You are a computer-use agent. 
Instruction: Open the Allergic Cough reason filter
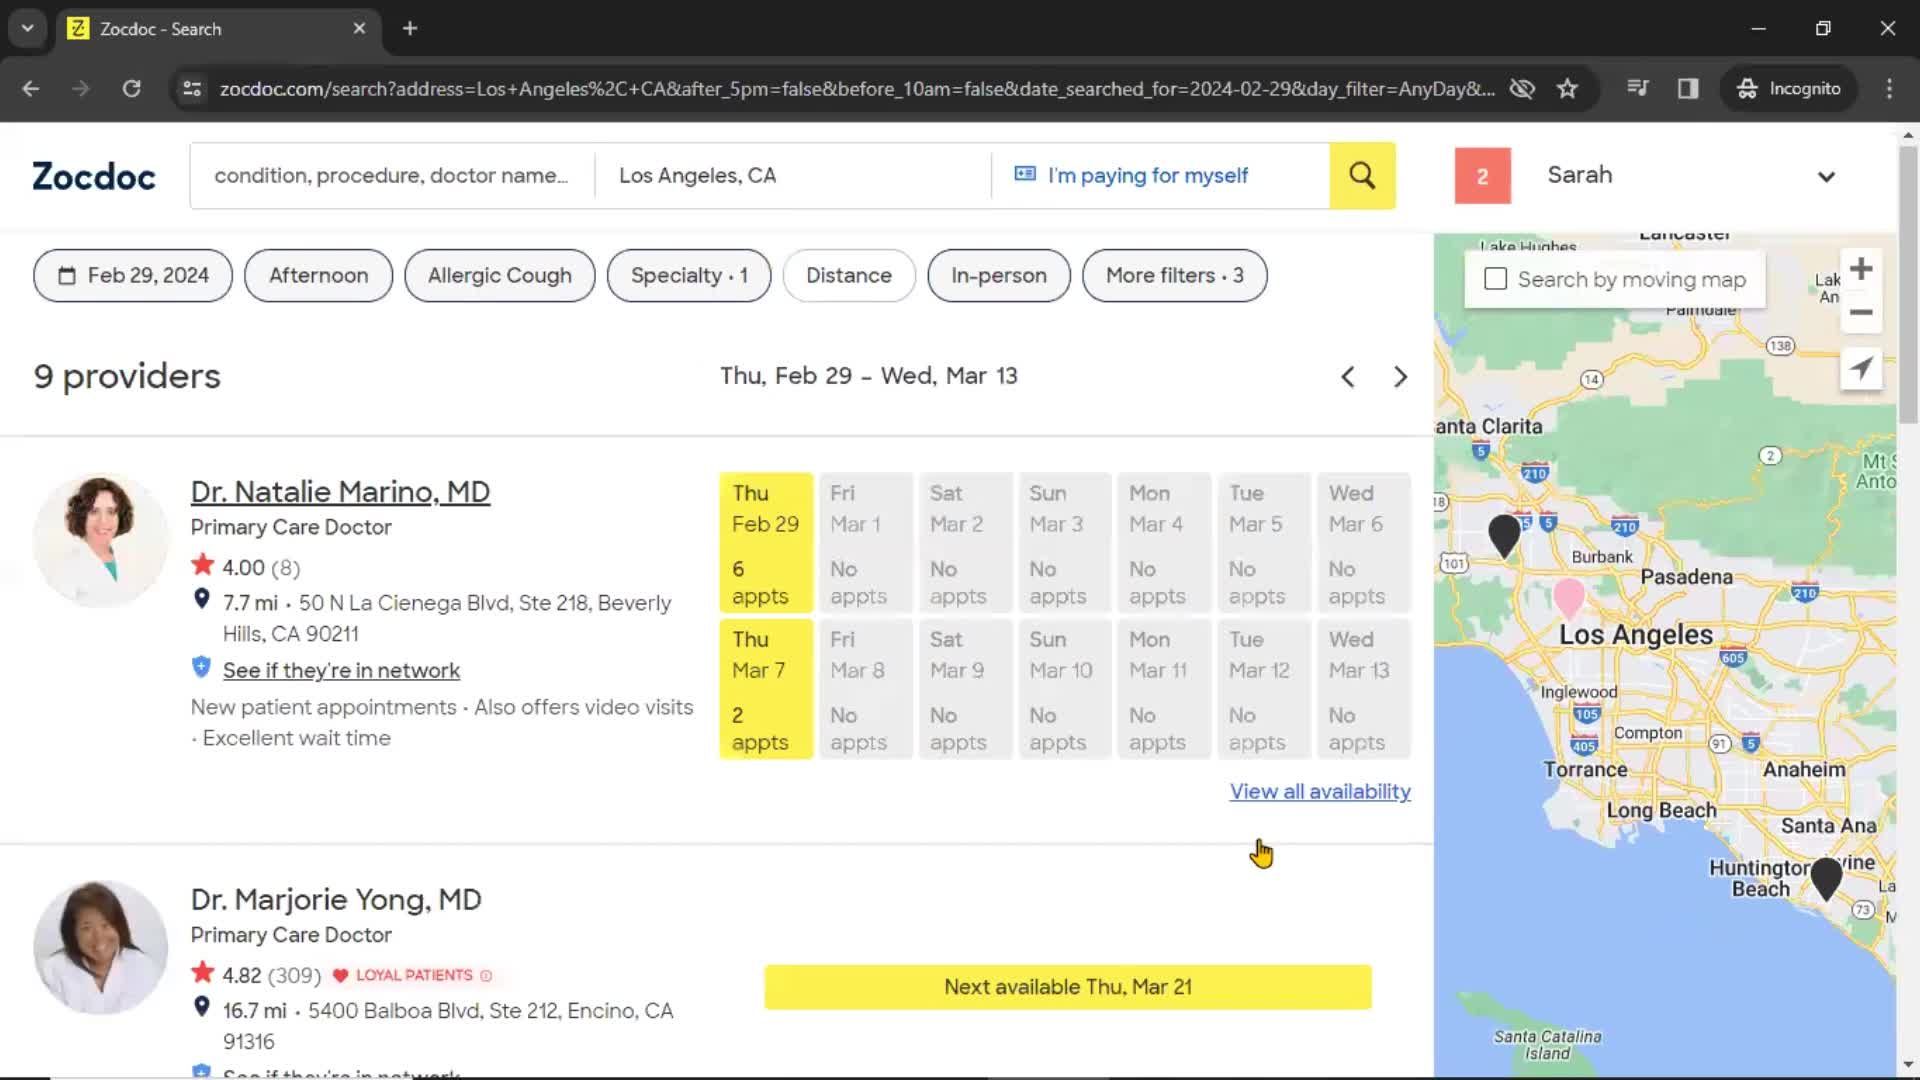coord(500,275)
